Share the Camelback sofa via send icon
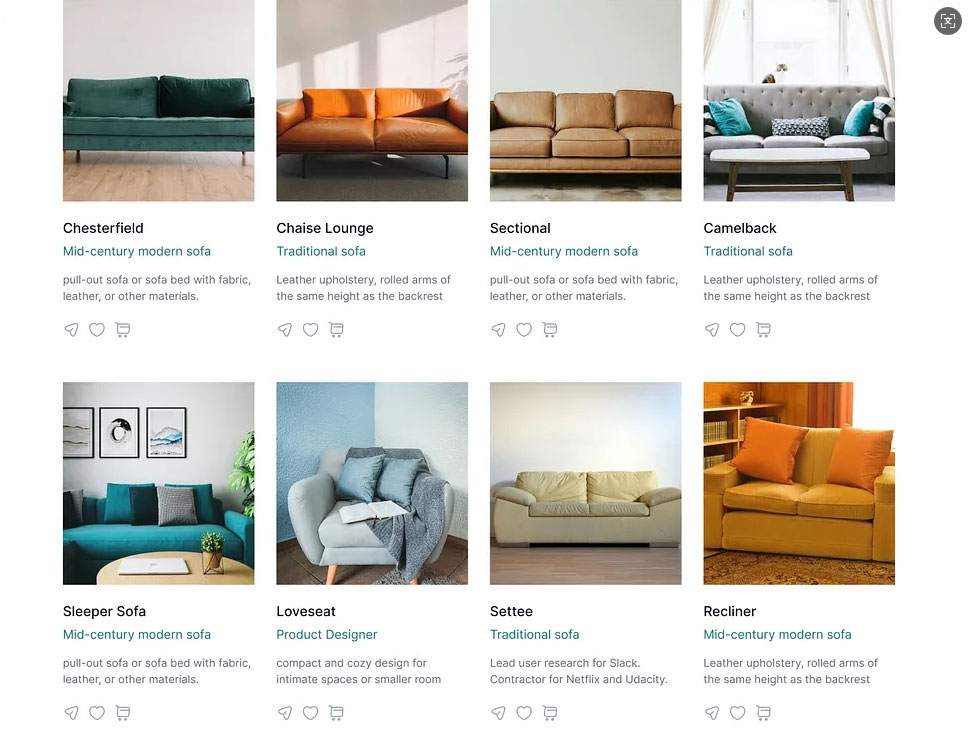 click(x=712, y=330)
